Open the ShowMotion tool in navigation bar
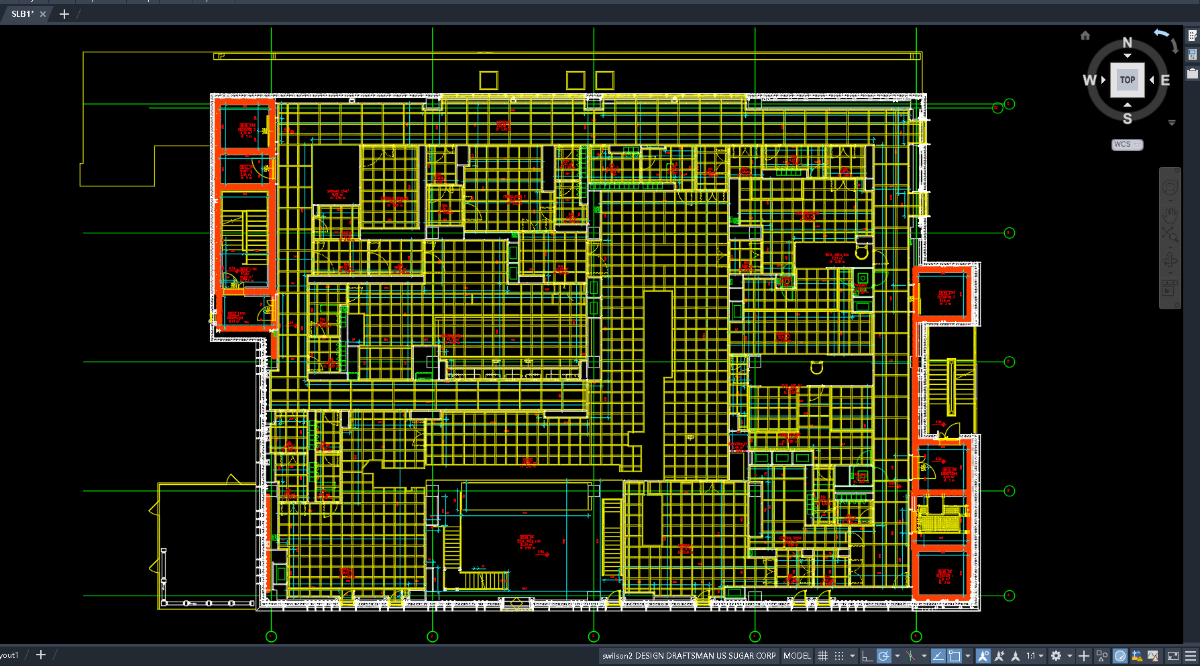1200x666 pixels. pos(1170,289)
